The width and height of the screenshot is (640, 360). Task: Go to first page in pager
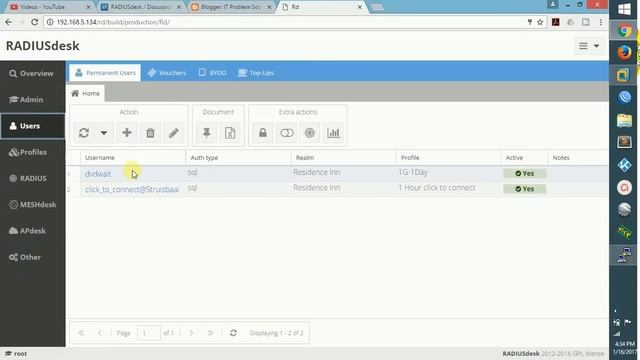point(81,333)
